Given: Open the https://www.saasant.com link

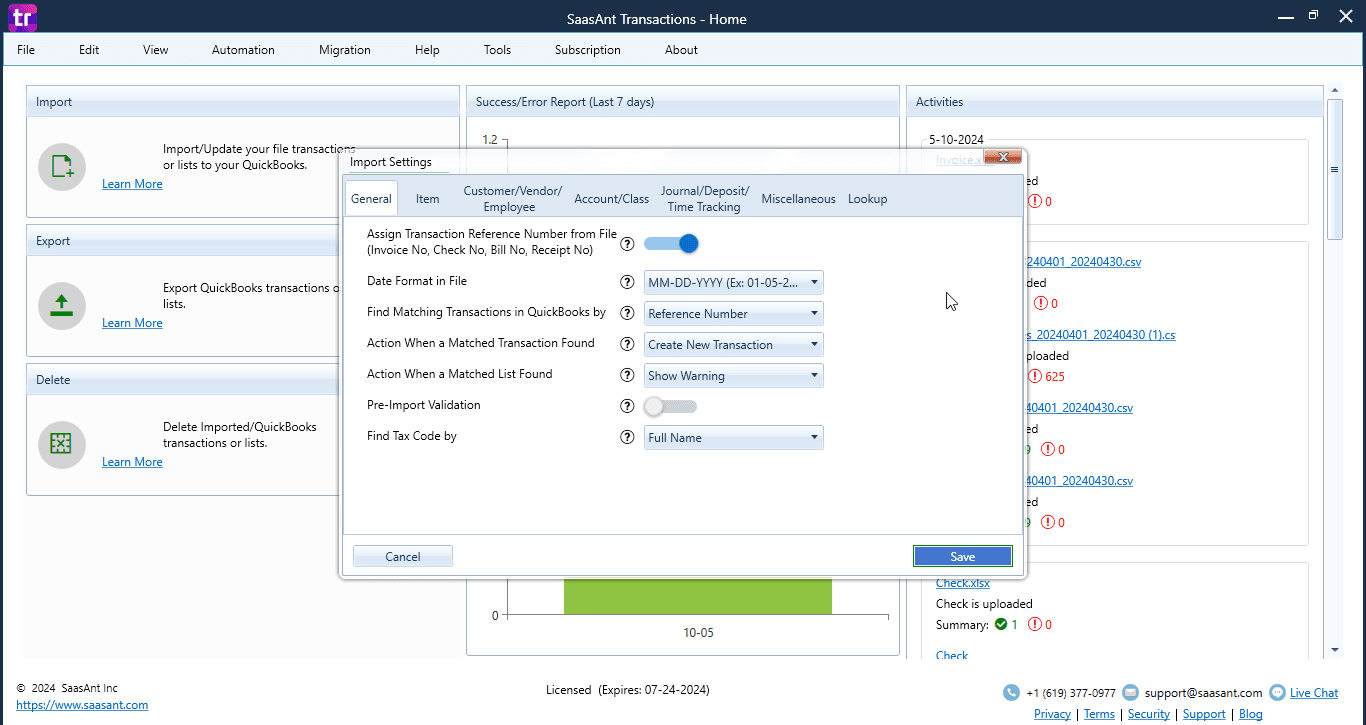Looking at the screenshot, I should 82,705.
